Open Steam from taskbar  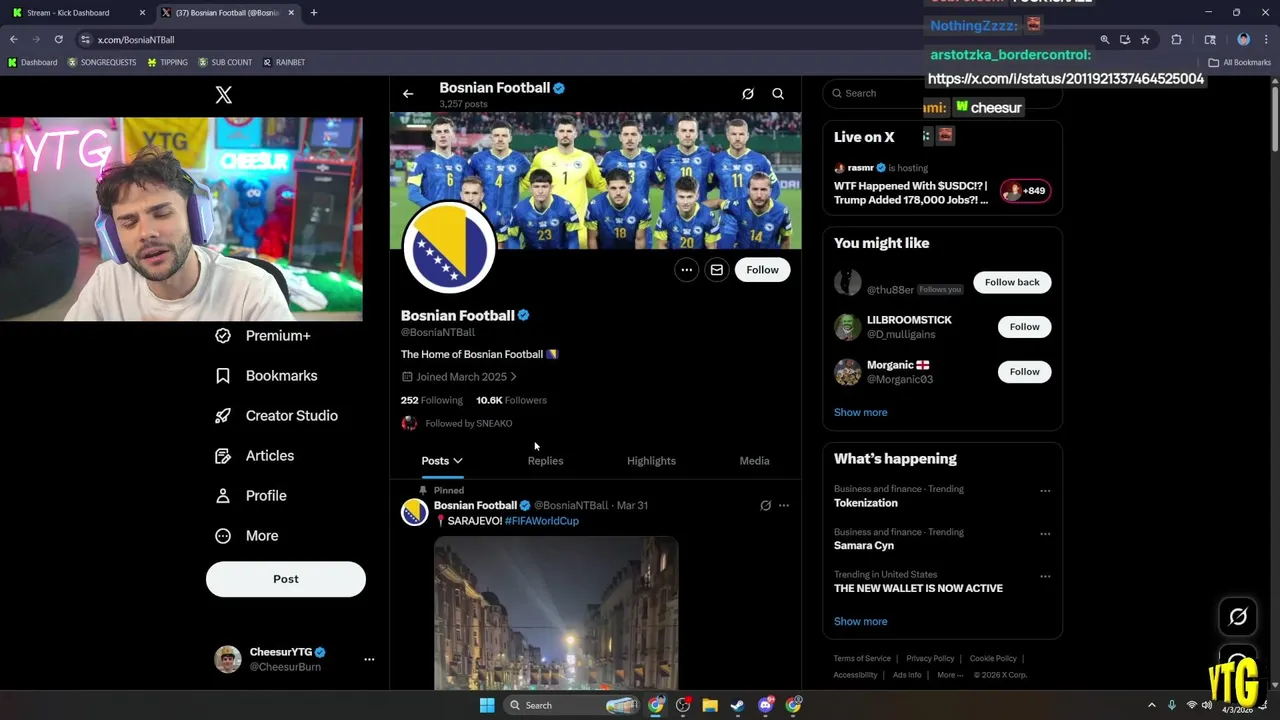pyautogui.click(x=738, y=705)
